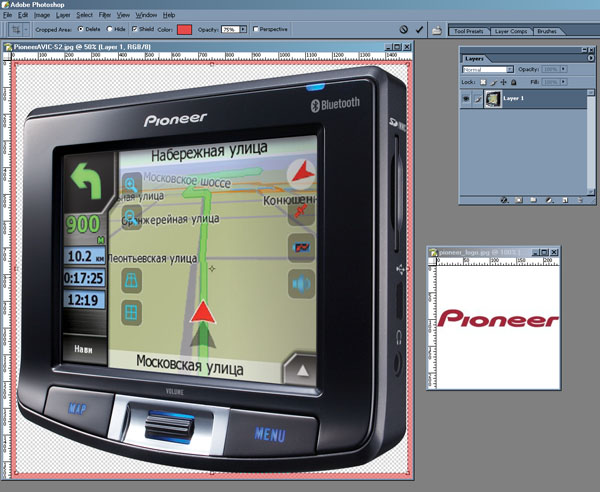Open the layer Fill slider arrow
This screenshot has height=492, width=600.
tap(563, 82)
